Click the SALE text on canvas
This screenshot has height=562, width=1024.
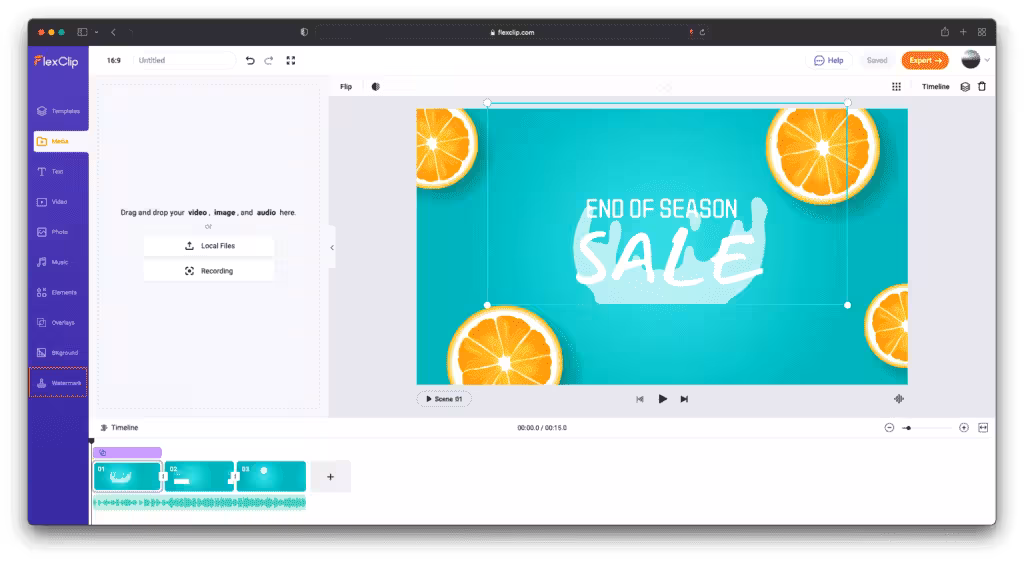[x=671, y=258]
